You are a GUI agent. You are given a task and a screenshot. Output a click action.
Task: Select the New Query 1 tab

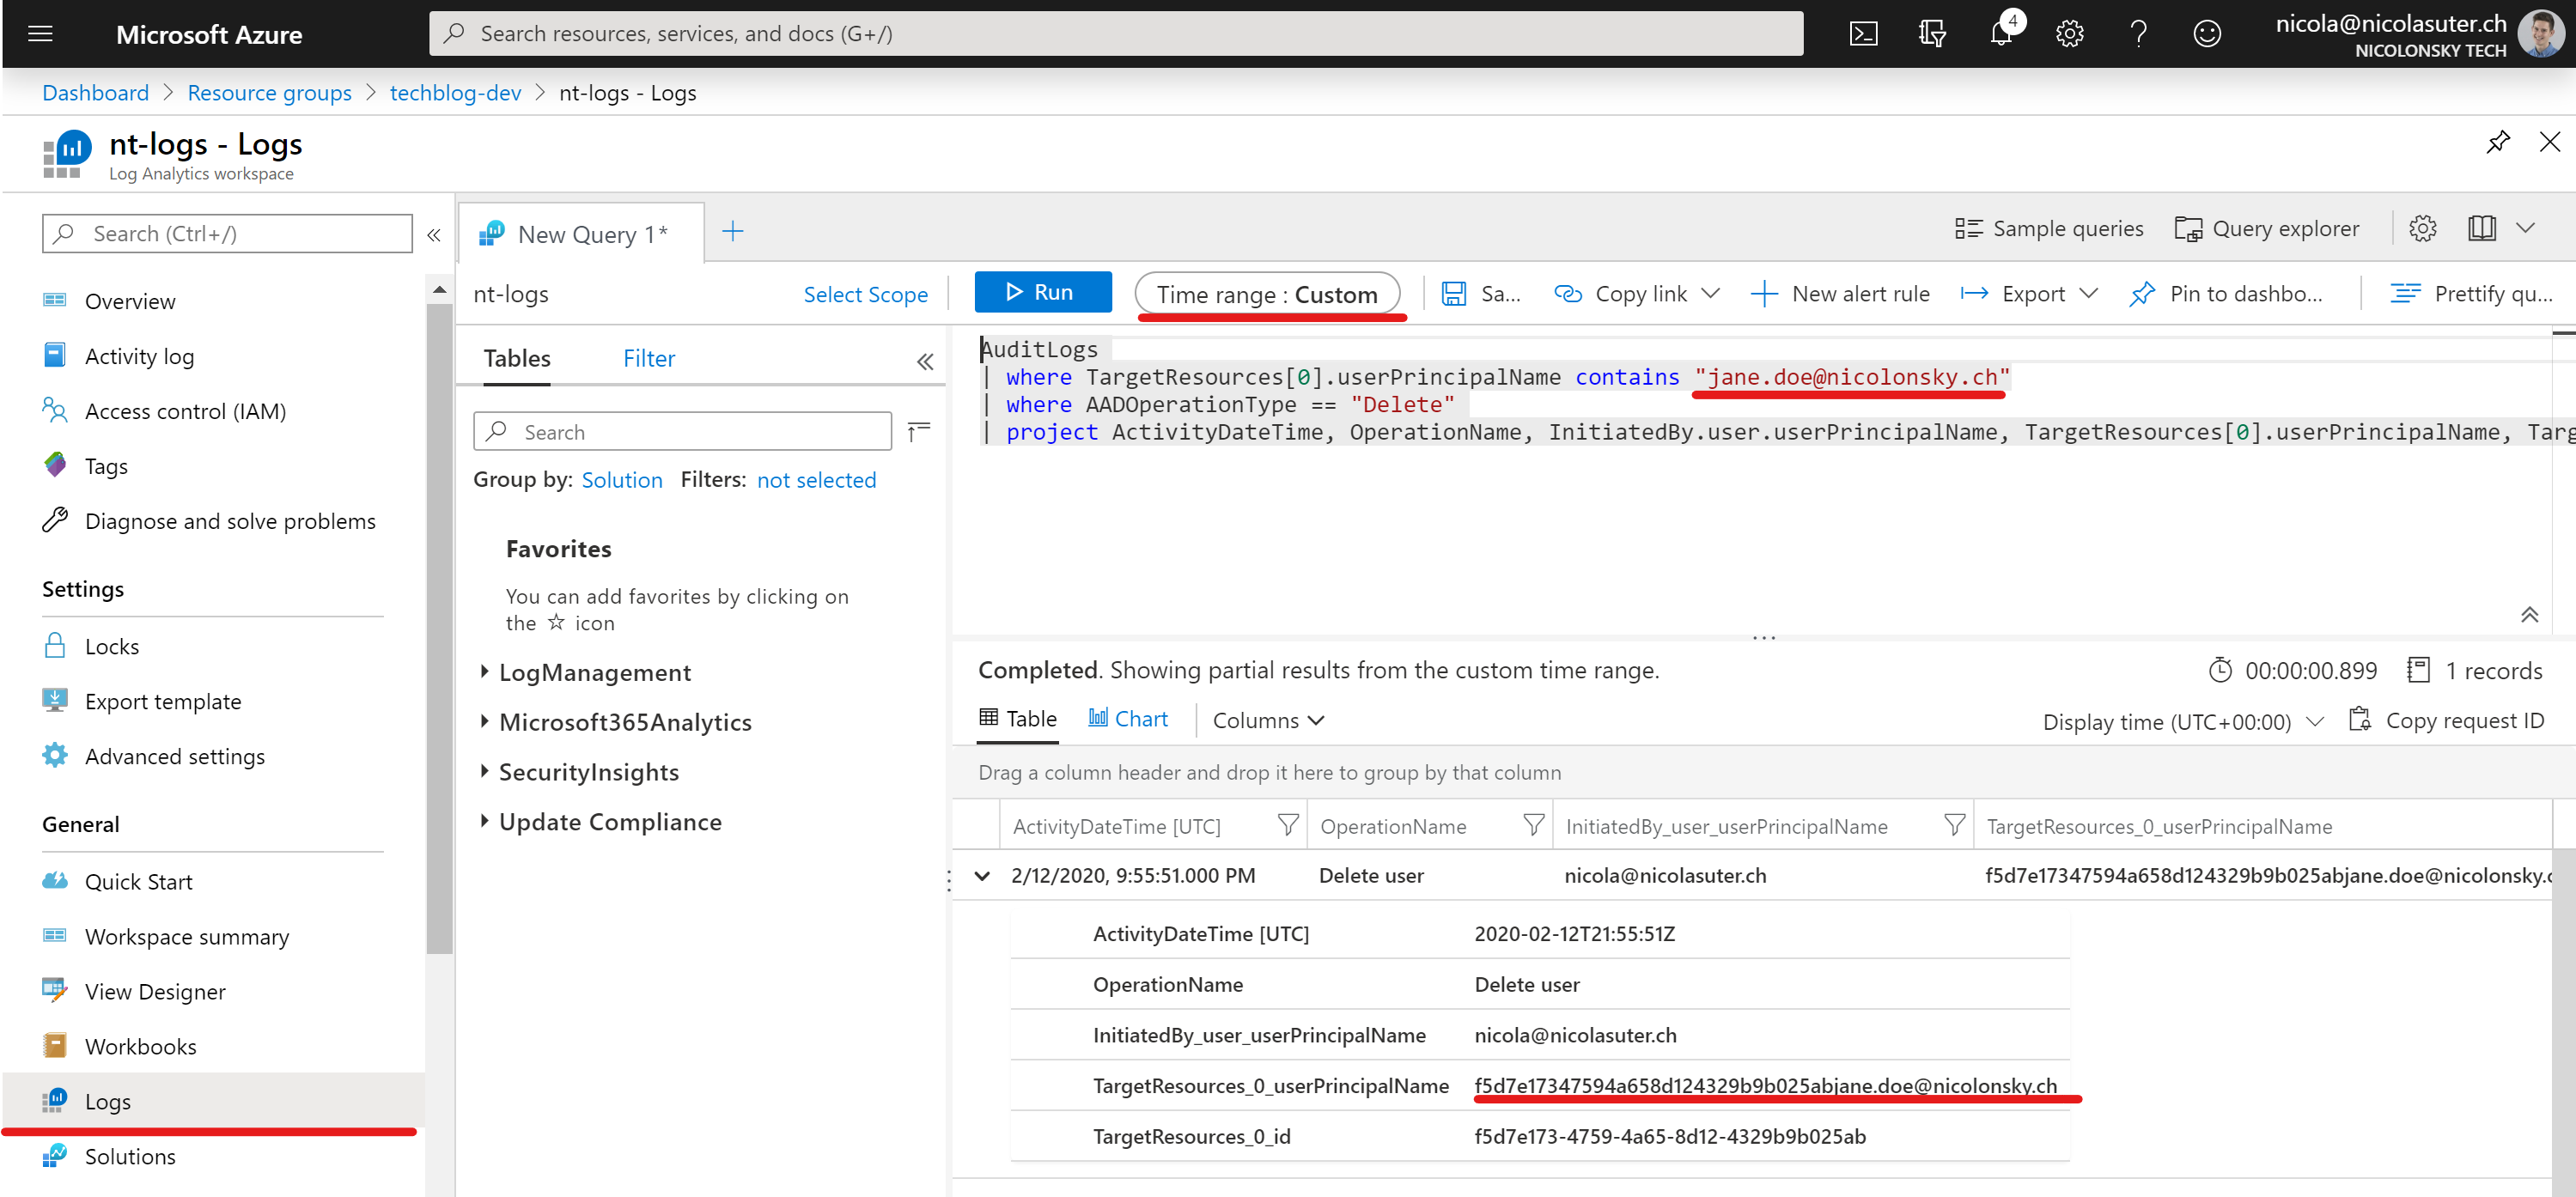click(x=580, y=234)
